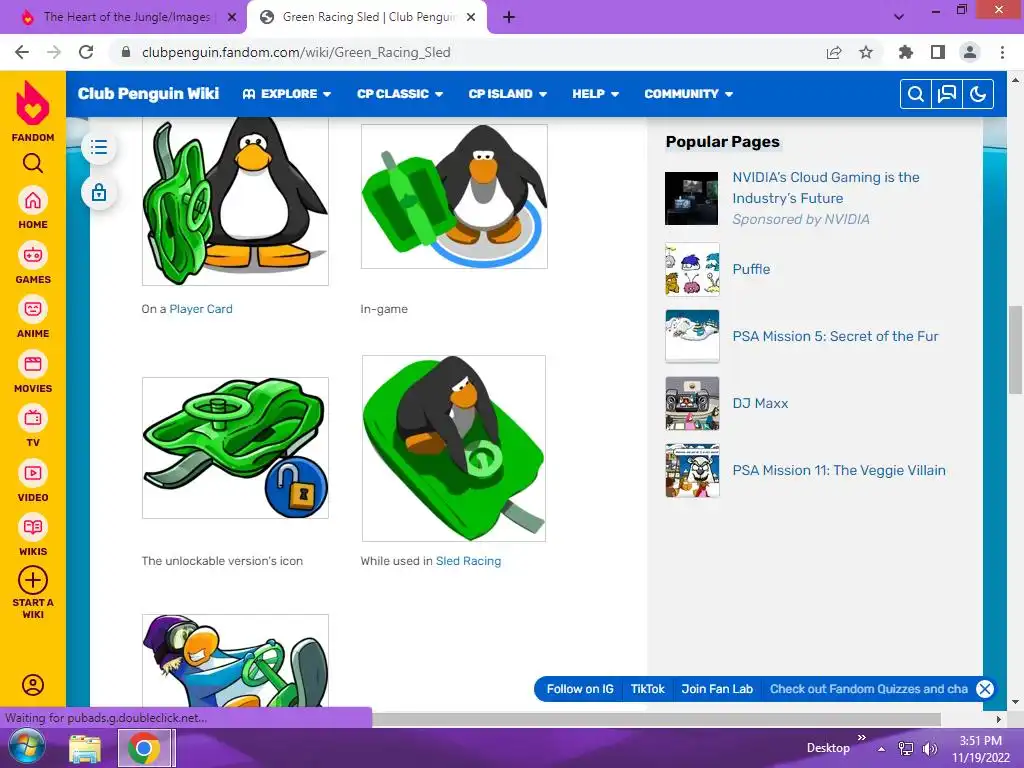Open the Puffle popular page
This screenshot has height=768, width=1024.
coord(751,269)
